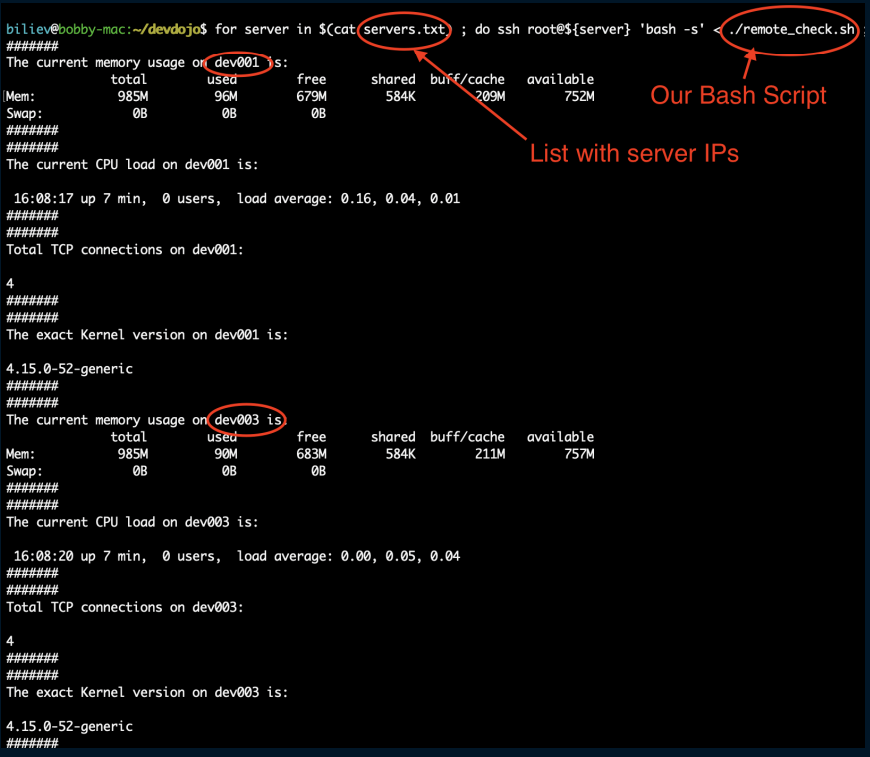Image resolution: width=870 pixels, height=757 pixels.
Task: Click the "Mem:" label in dev003's memory table
Action: (21, 454)
